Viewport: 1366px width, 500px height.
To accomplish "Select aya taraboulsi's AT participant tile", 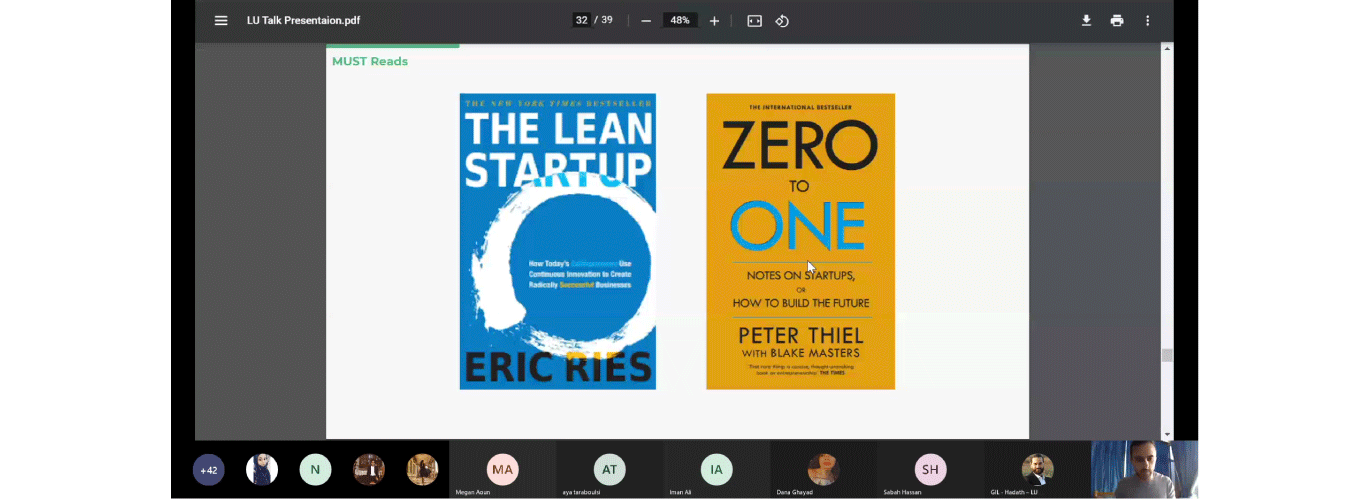I will coord(609,470).
